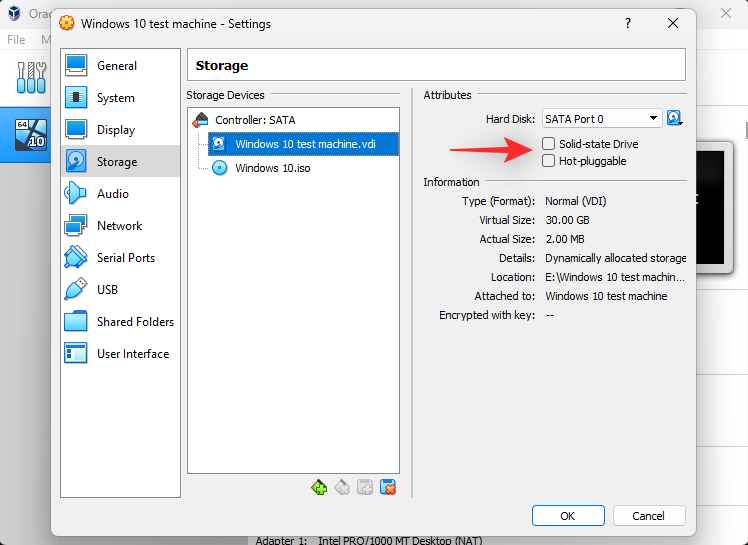Click the add attachment icon

365,488
